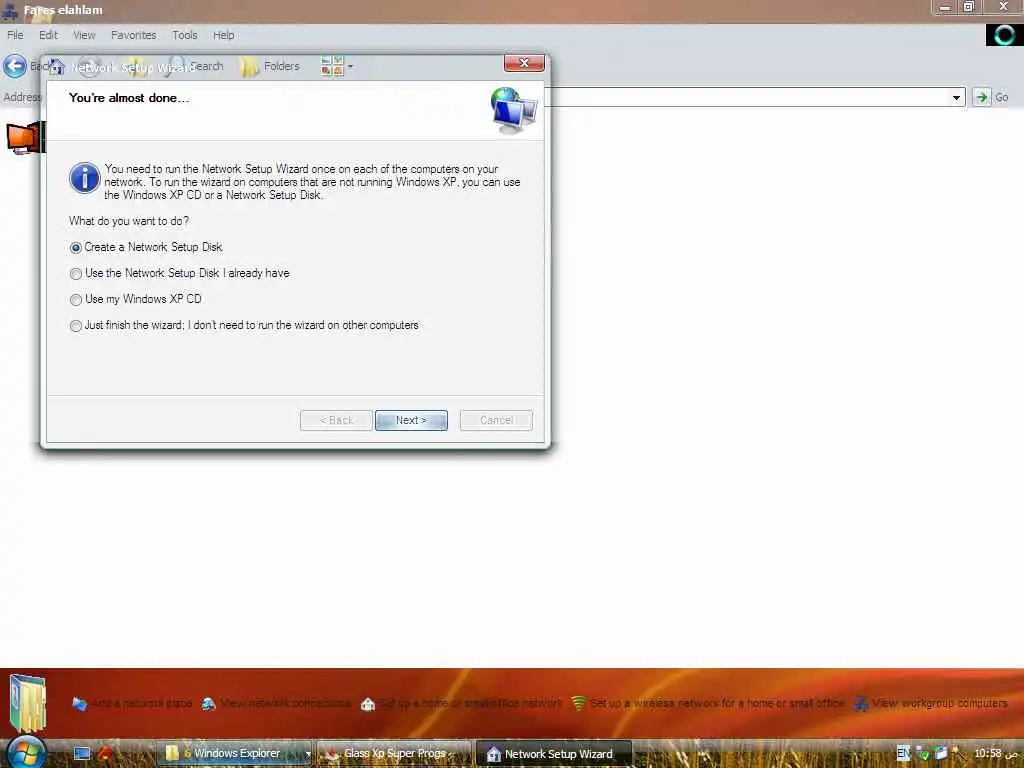Click the View workgroup computers link
Viewport: 1024px width, 768px height.
click(939, 703)
